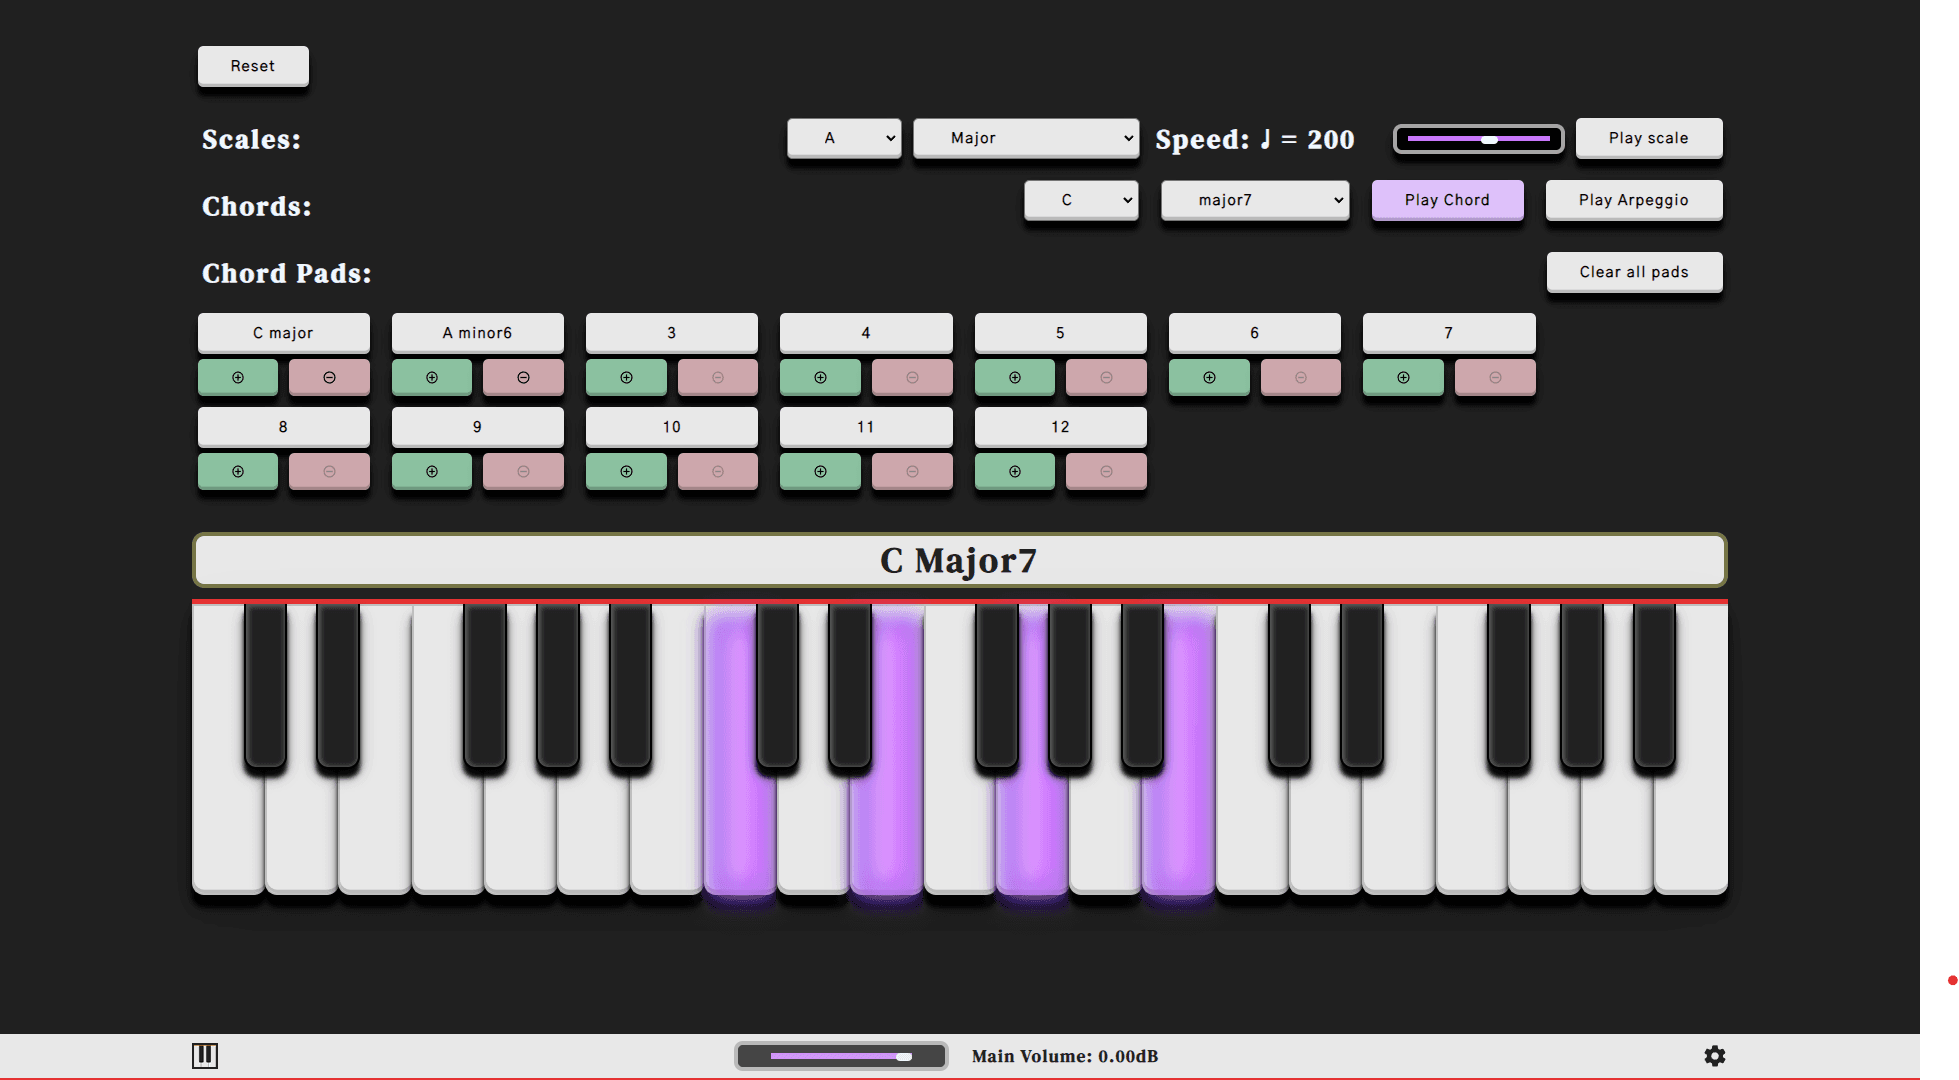Open the Major scale type dropdown
The height and width of the screenshot is (1080, 1959).
tap(1025, 138)
